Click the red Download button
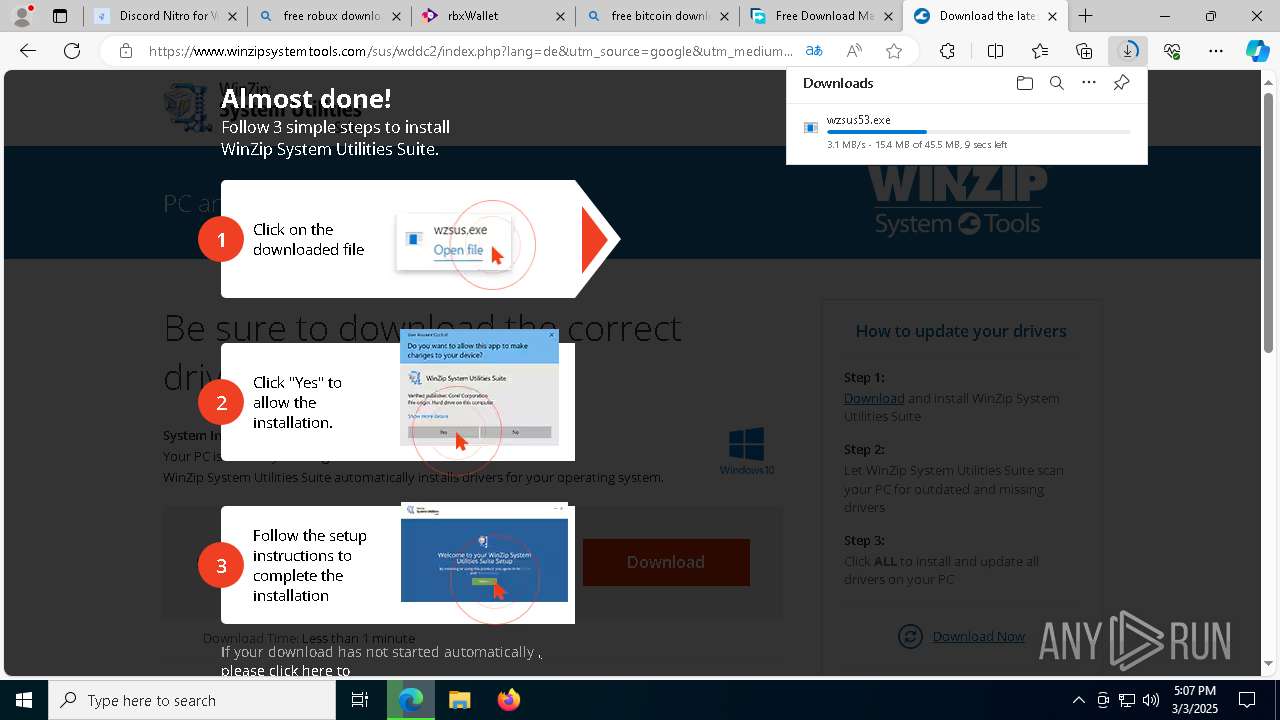 pyautogui.click(x=666, y=562)
